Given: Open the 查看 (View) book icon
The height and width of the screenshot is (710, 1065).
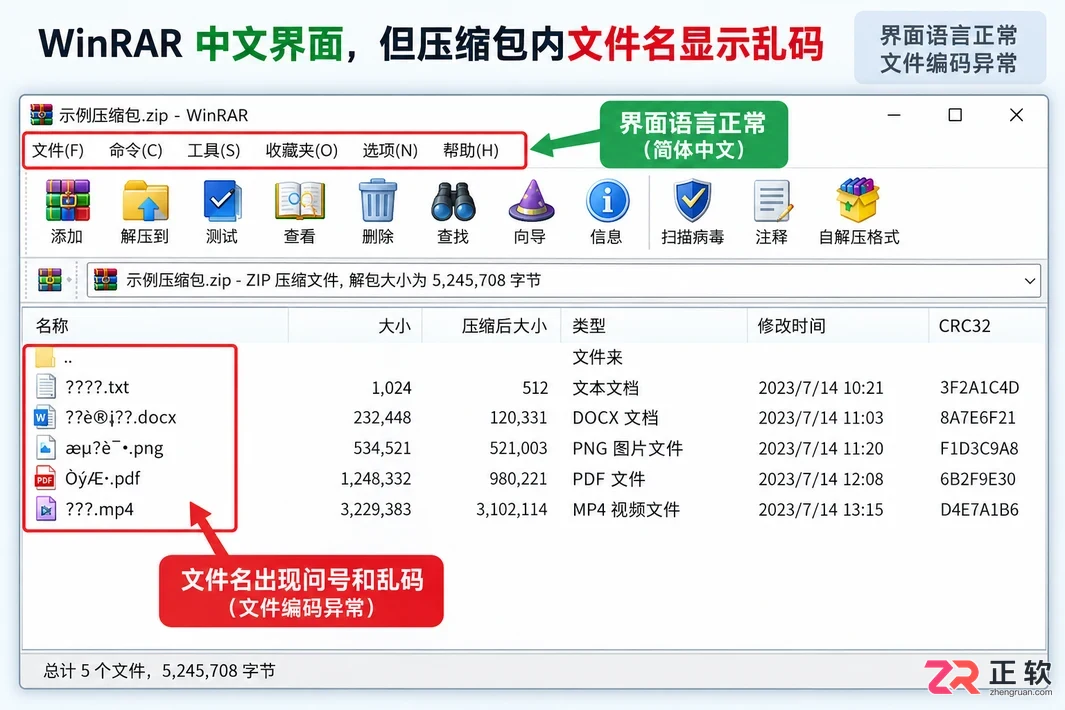Looking at the screenshot, I should [x=300, y=200].
